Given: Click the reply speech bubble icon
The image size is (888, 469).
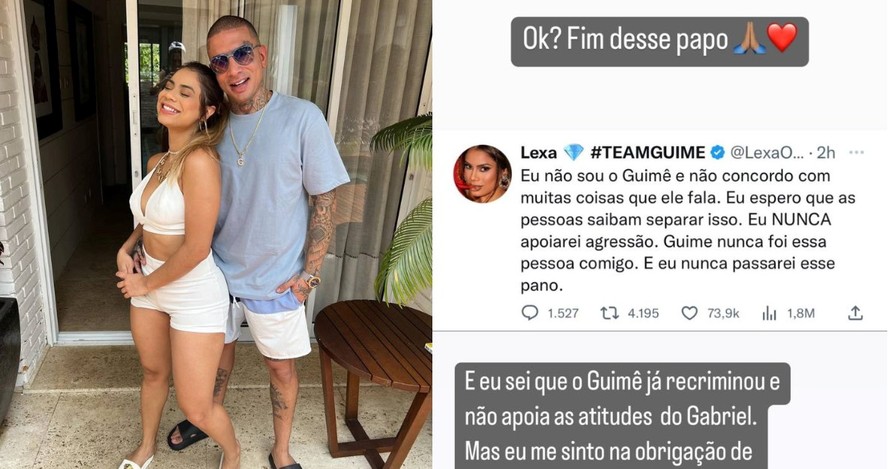Looking at the screenshot, I should [x=530, y=313].
